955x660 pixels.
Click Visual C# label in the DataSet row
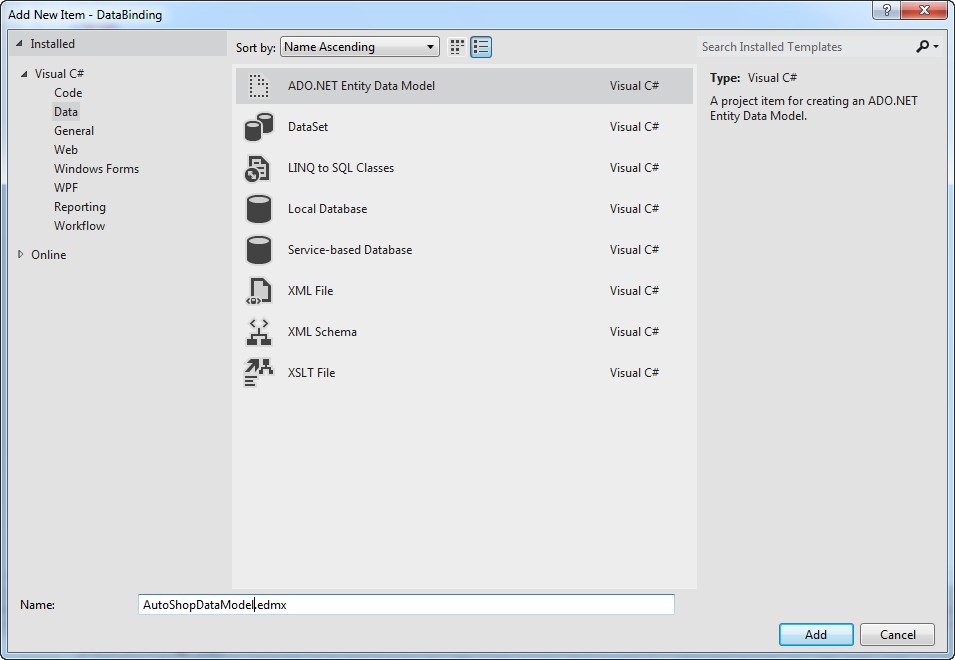pyautogui.click(x=634, y=127)
